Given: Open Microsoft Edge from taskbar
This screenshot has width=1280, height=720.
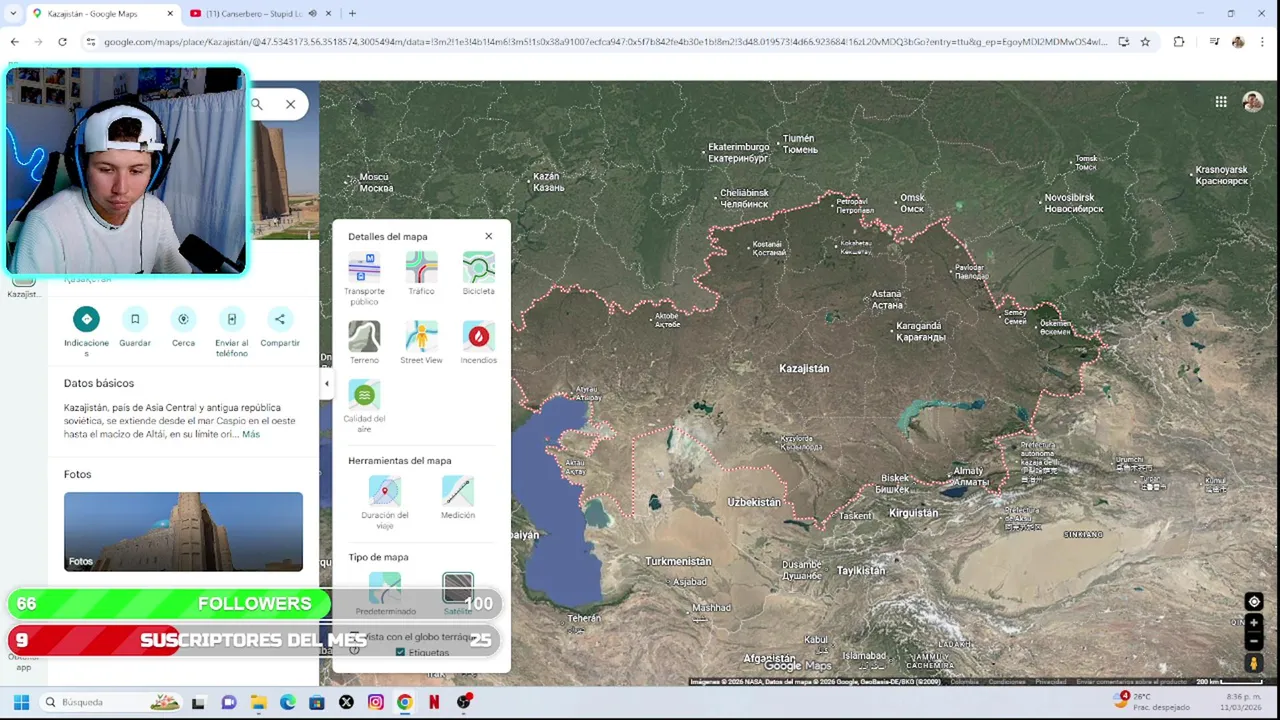Looking at the screenshot, I should 288,702.
